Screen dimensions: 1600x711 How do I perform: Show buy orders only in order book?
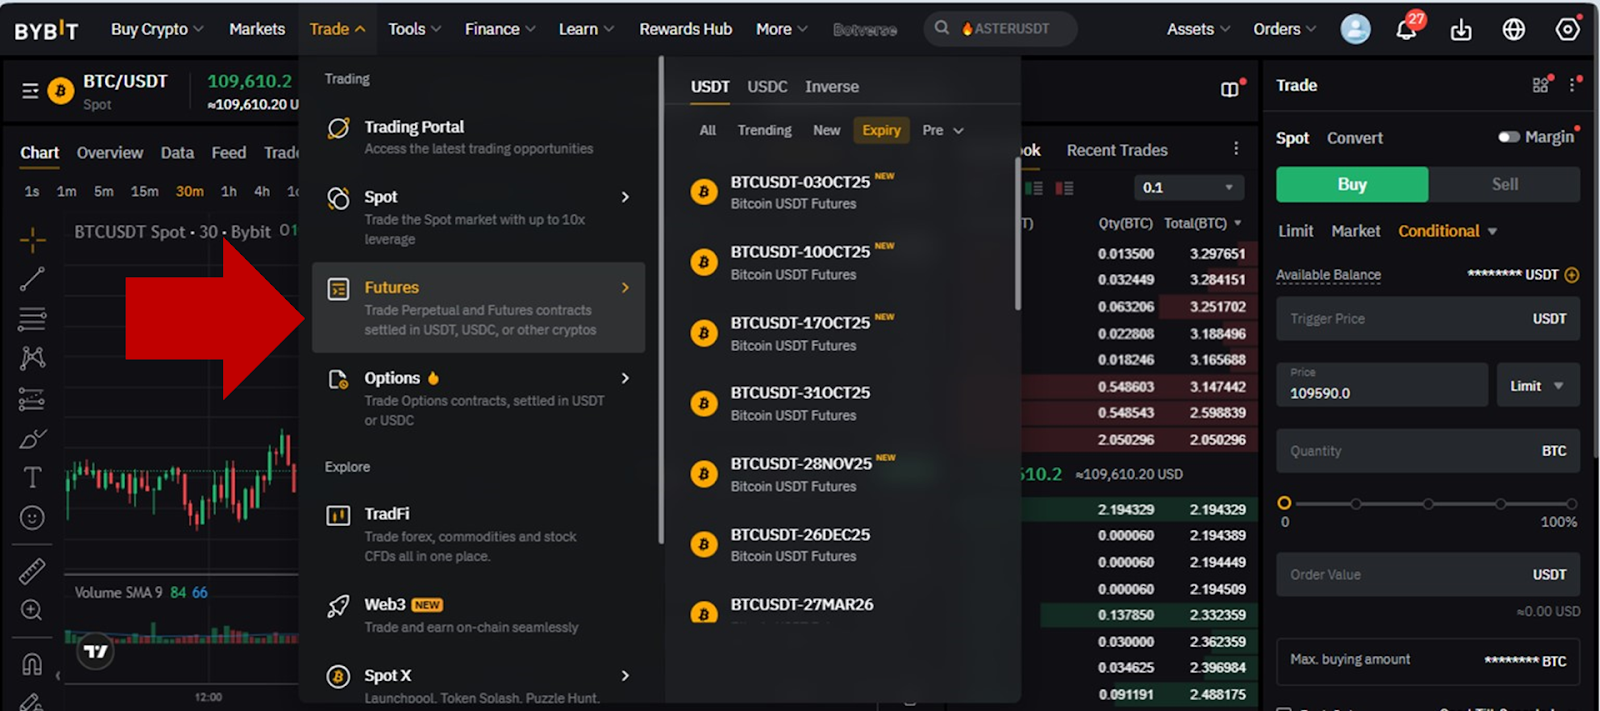coord(1034,188)
